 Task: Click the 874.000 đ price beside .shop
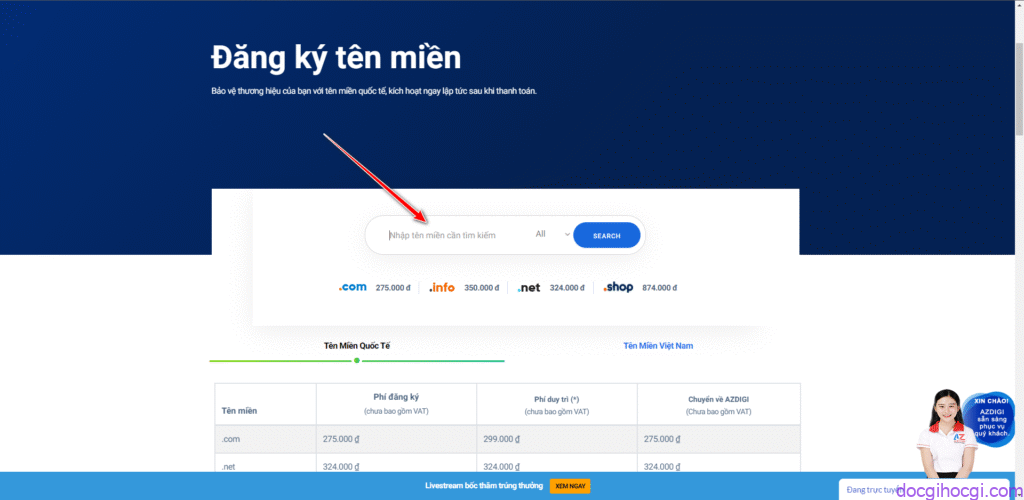click(x=660, y=288)
